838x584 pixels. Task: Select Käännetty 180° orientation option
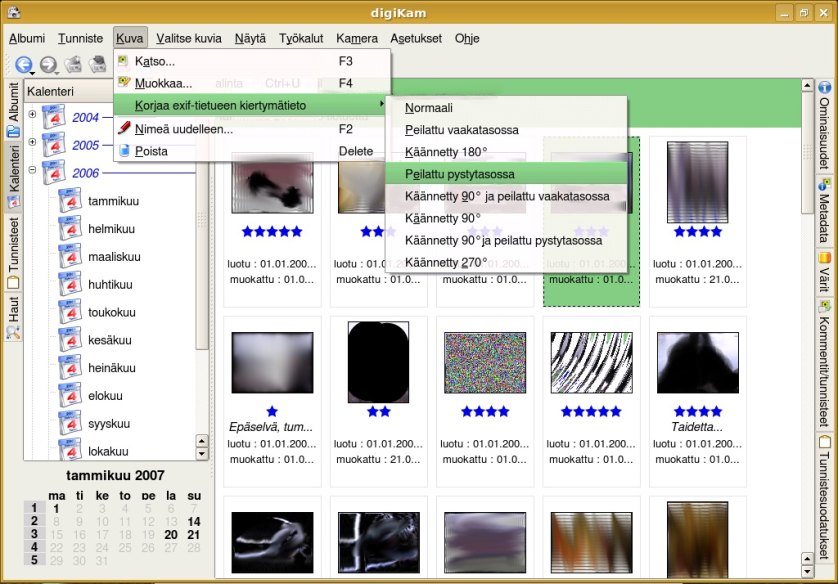pos(446,152)
